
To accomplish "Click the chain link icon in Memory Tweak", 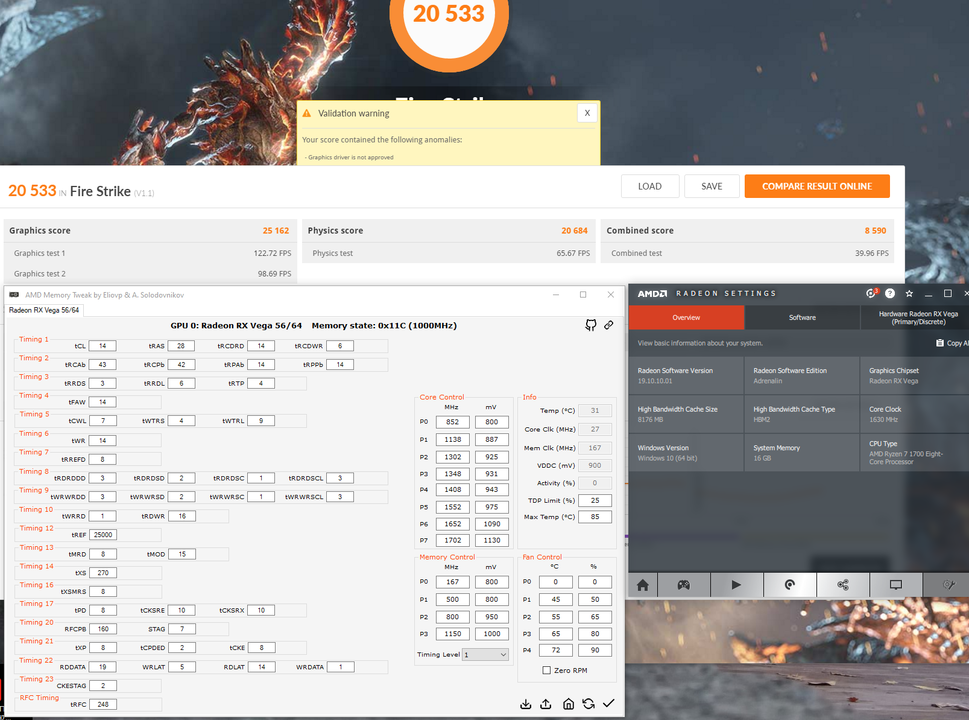I will [x=609, y=325].
